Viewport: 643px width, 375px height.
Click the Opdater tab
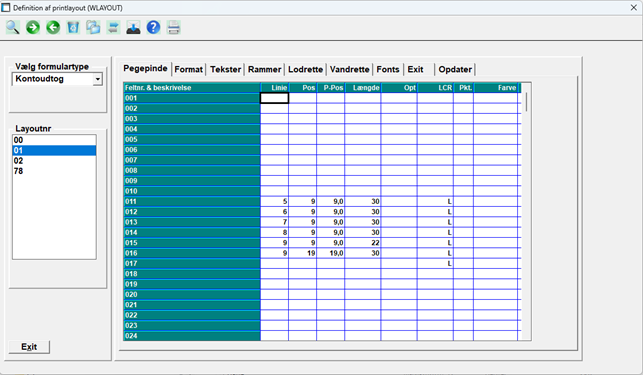coord(455,69)
